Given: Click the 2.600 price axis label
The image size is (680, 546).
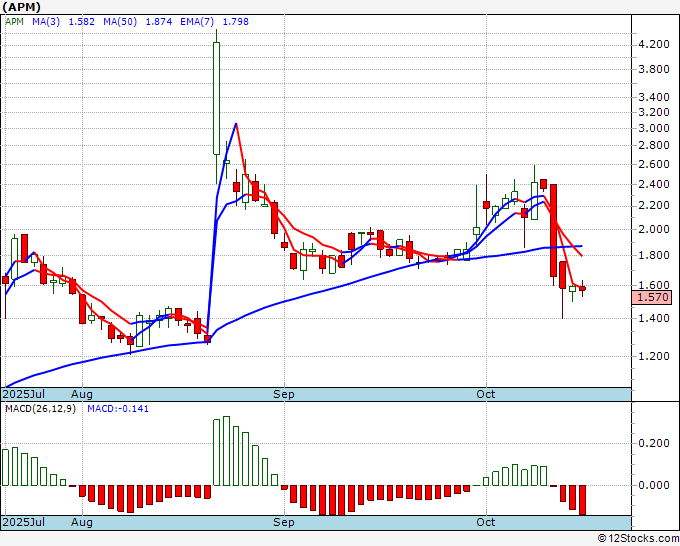Looking at the screenshot, I should (654, 164).
